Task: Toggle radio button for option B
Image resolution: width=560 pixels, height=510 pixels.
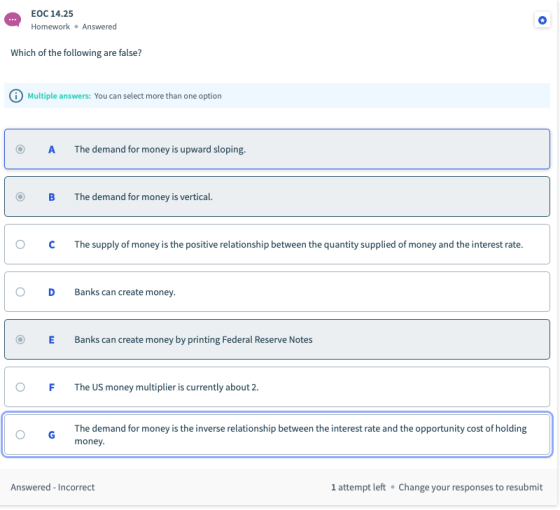Action: 20,196
